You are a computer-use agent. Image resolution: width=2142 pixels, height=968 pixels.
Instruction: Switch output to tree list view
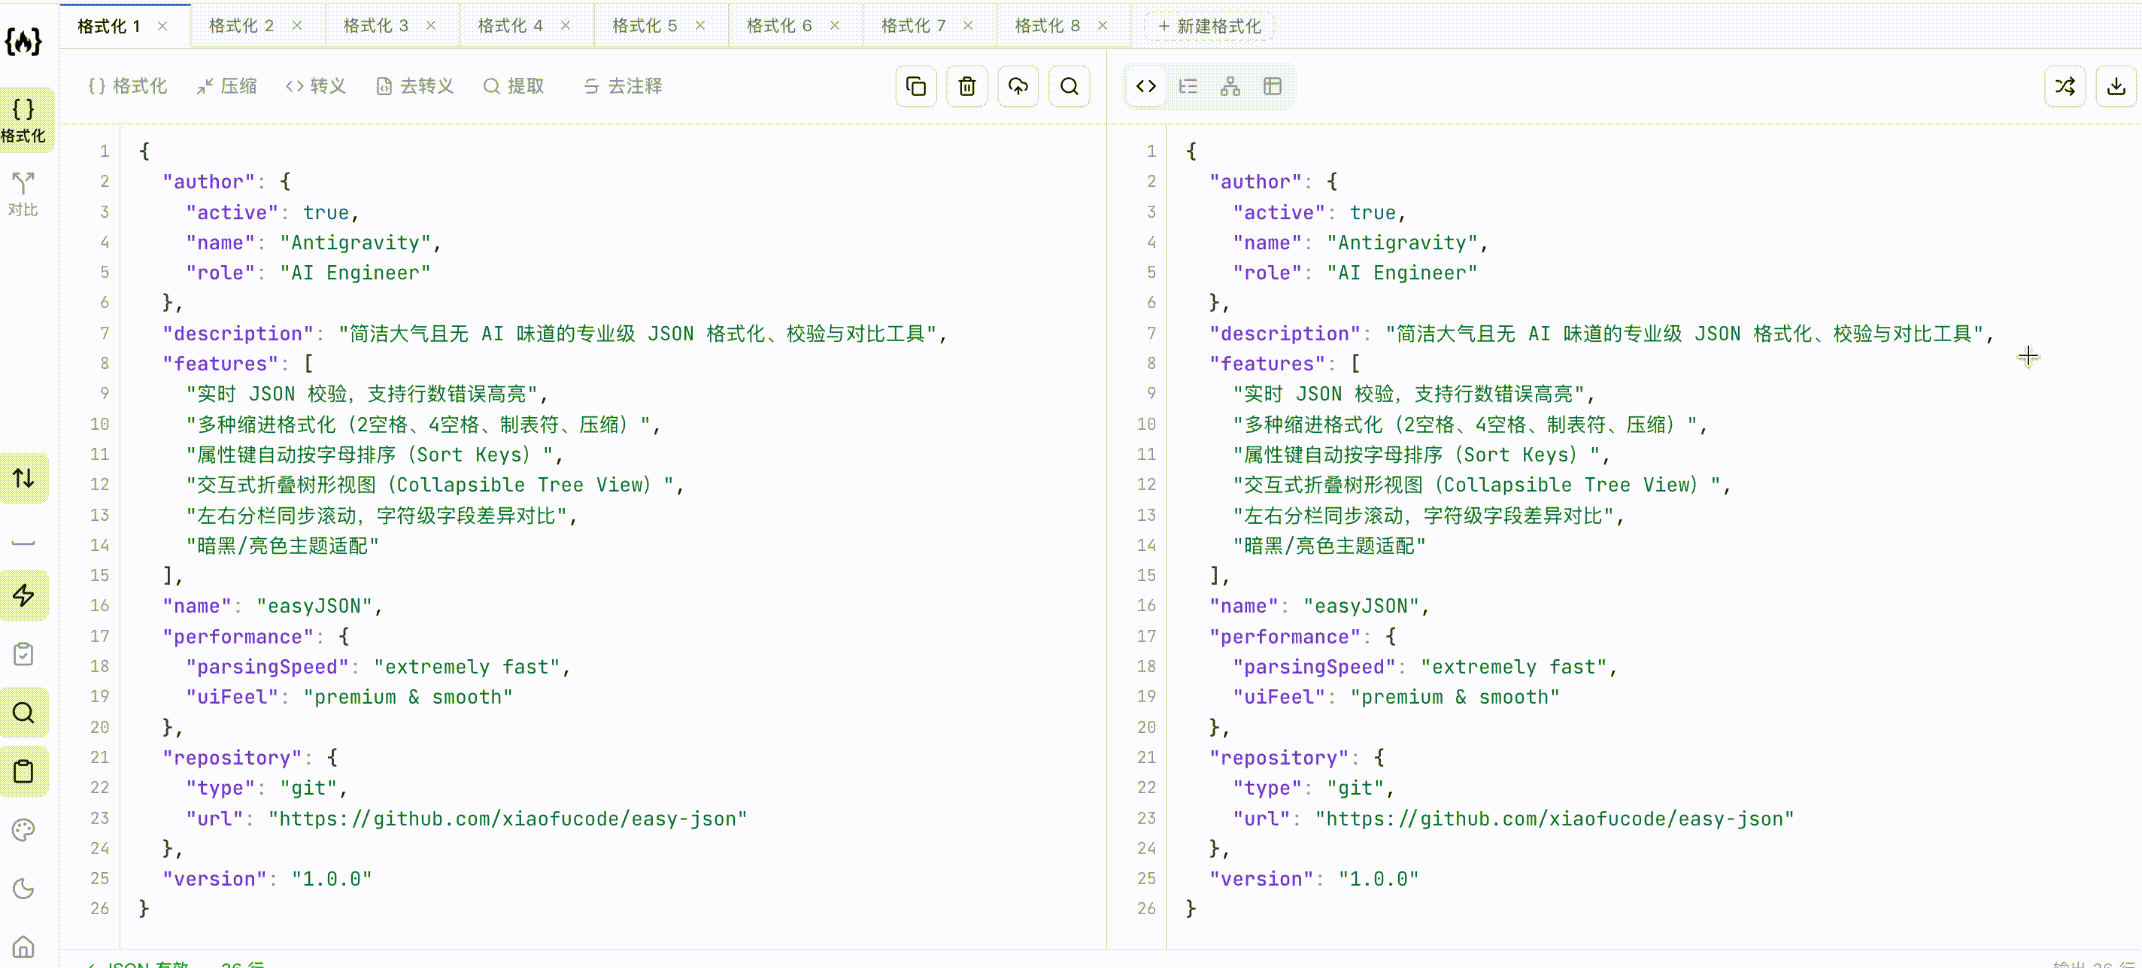point(1188,86)
